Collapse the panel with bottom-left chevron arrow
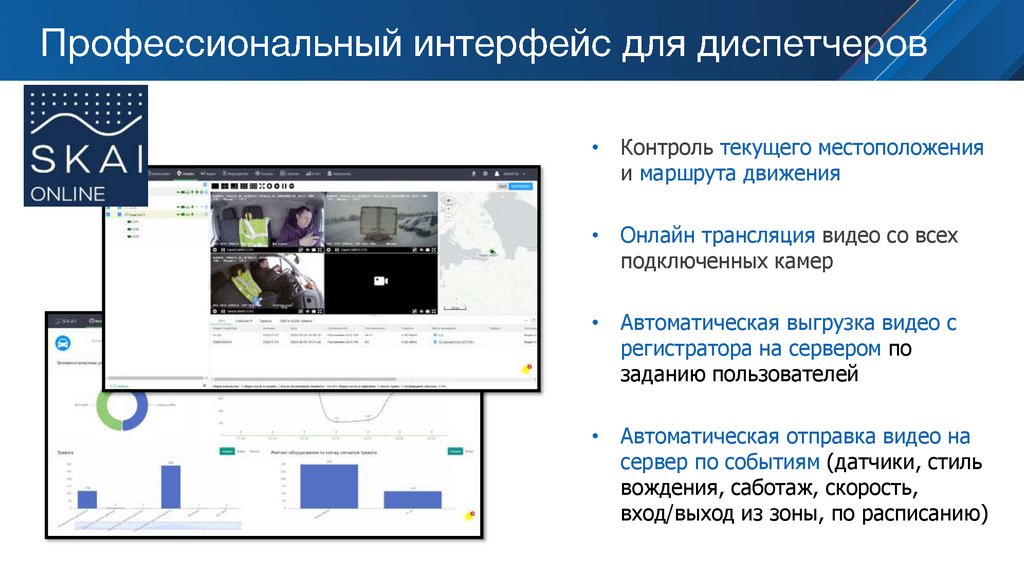This screenshot has width=1024, height=574. 204,385
